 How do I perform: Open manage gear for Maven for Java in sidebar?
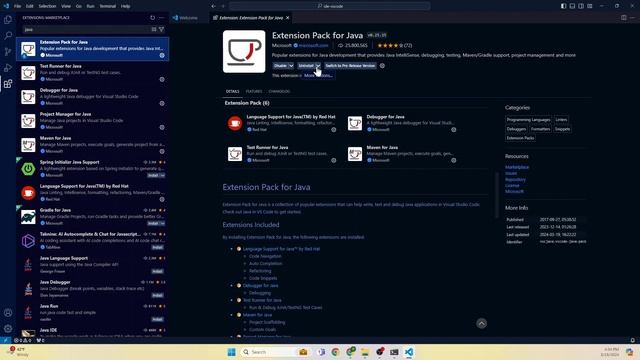[162, 151]
